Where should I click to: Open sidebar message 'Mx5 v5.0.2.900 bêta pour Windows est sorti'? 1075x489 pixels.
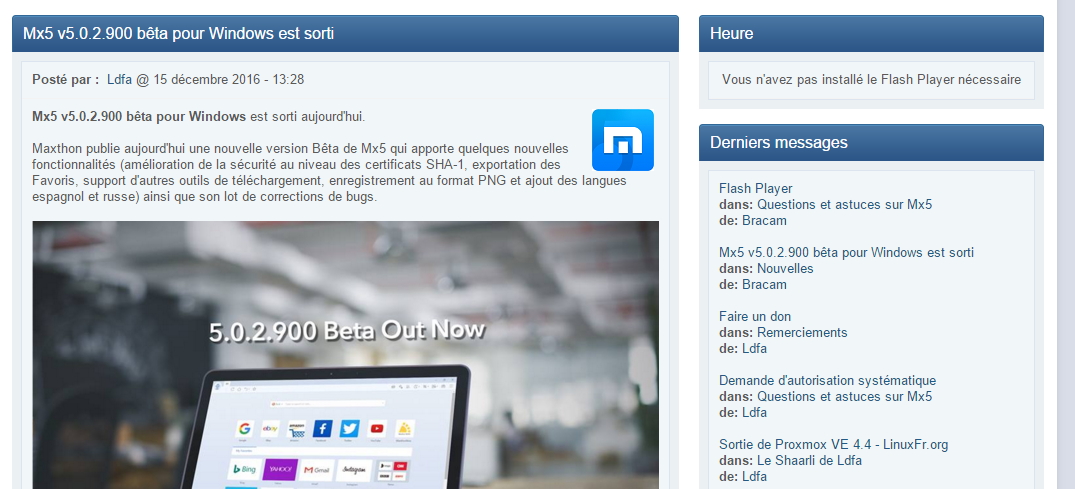pyautogui.click(x=847, y=252)
